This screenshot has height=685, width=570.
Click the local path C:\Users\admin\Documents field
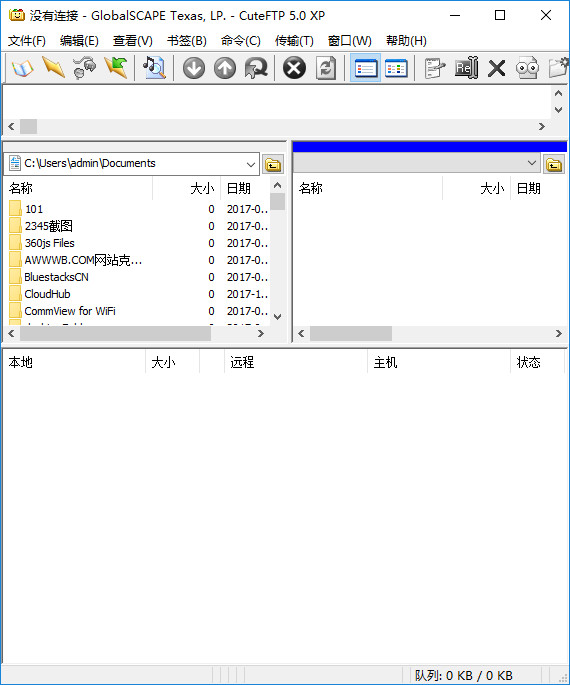click(131, 164)
